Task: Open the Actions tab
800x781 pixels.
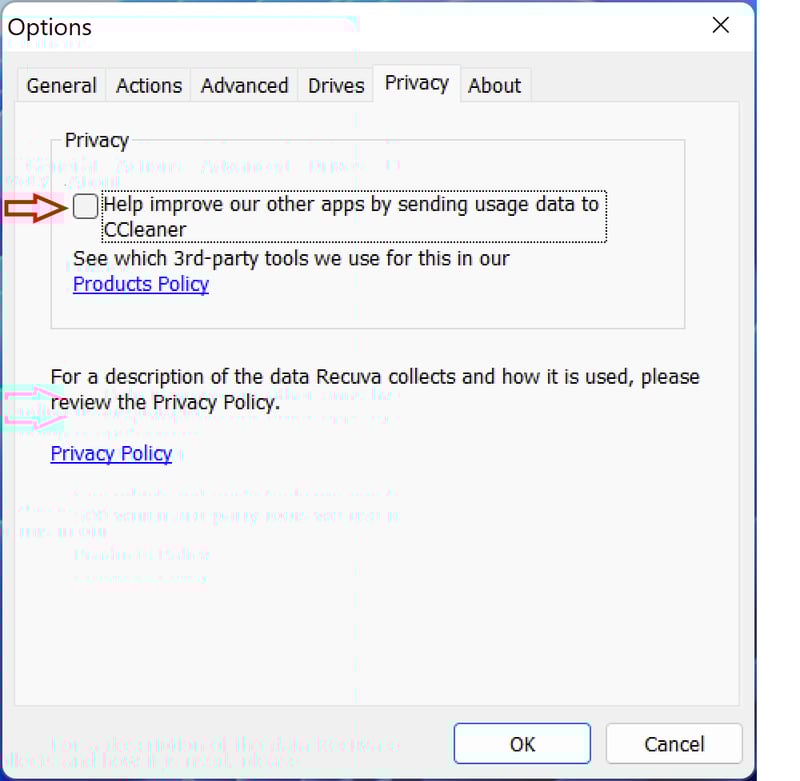Action: pos(149,85)
